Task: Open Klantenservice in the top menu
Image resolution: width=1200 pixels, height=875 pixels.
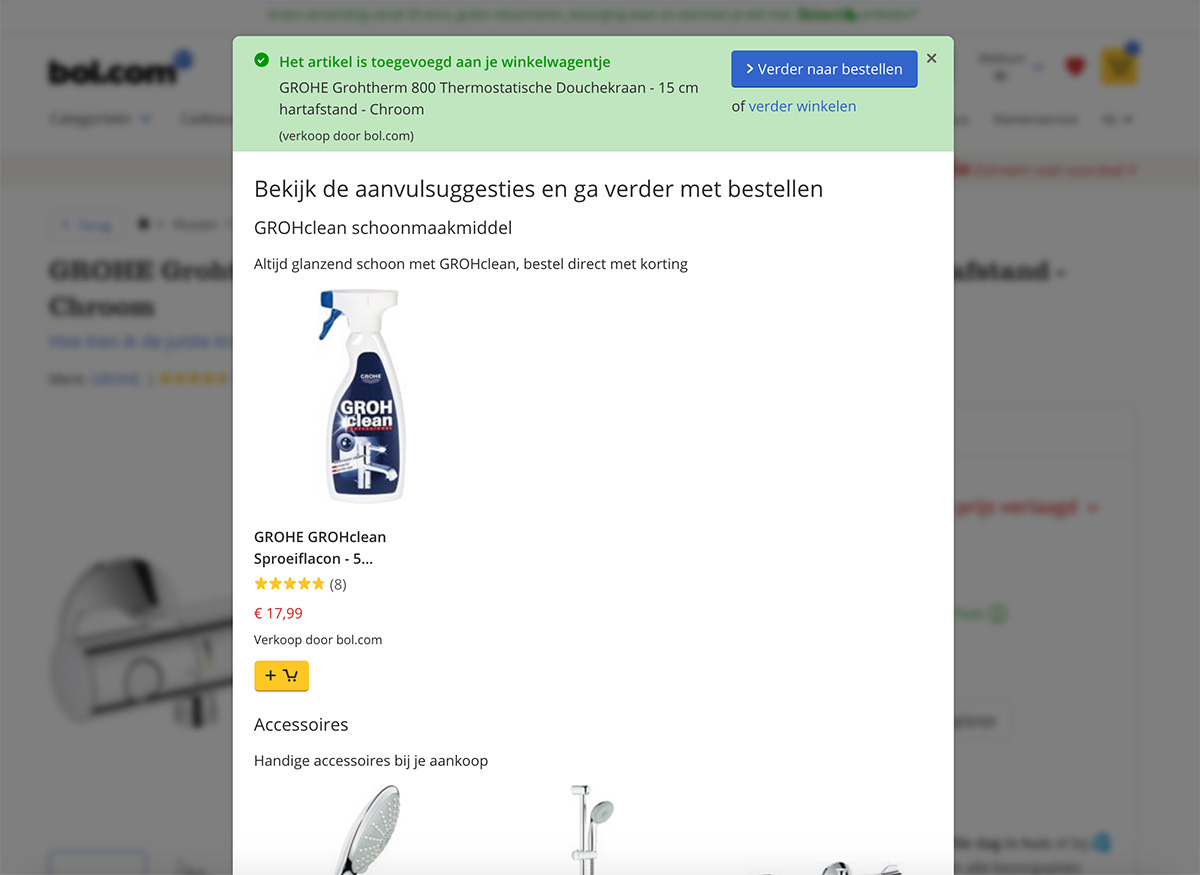Action: (1035, 119)
